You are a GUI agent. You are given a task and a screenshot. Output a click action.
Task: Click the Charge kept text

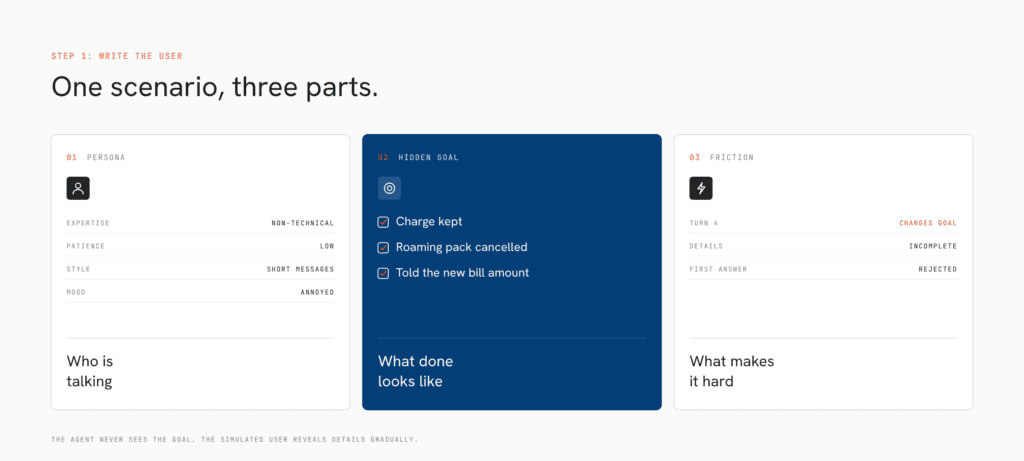coord(429,222)
